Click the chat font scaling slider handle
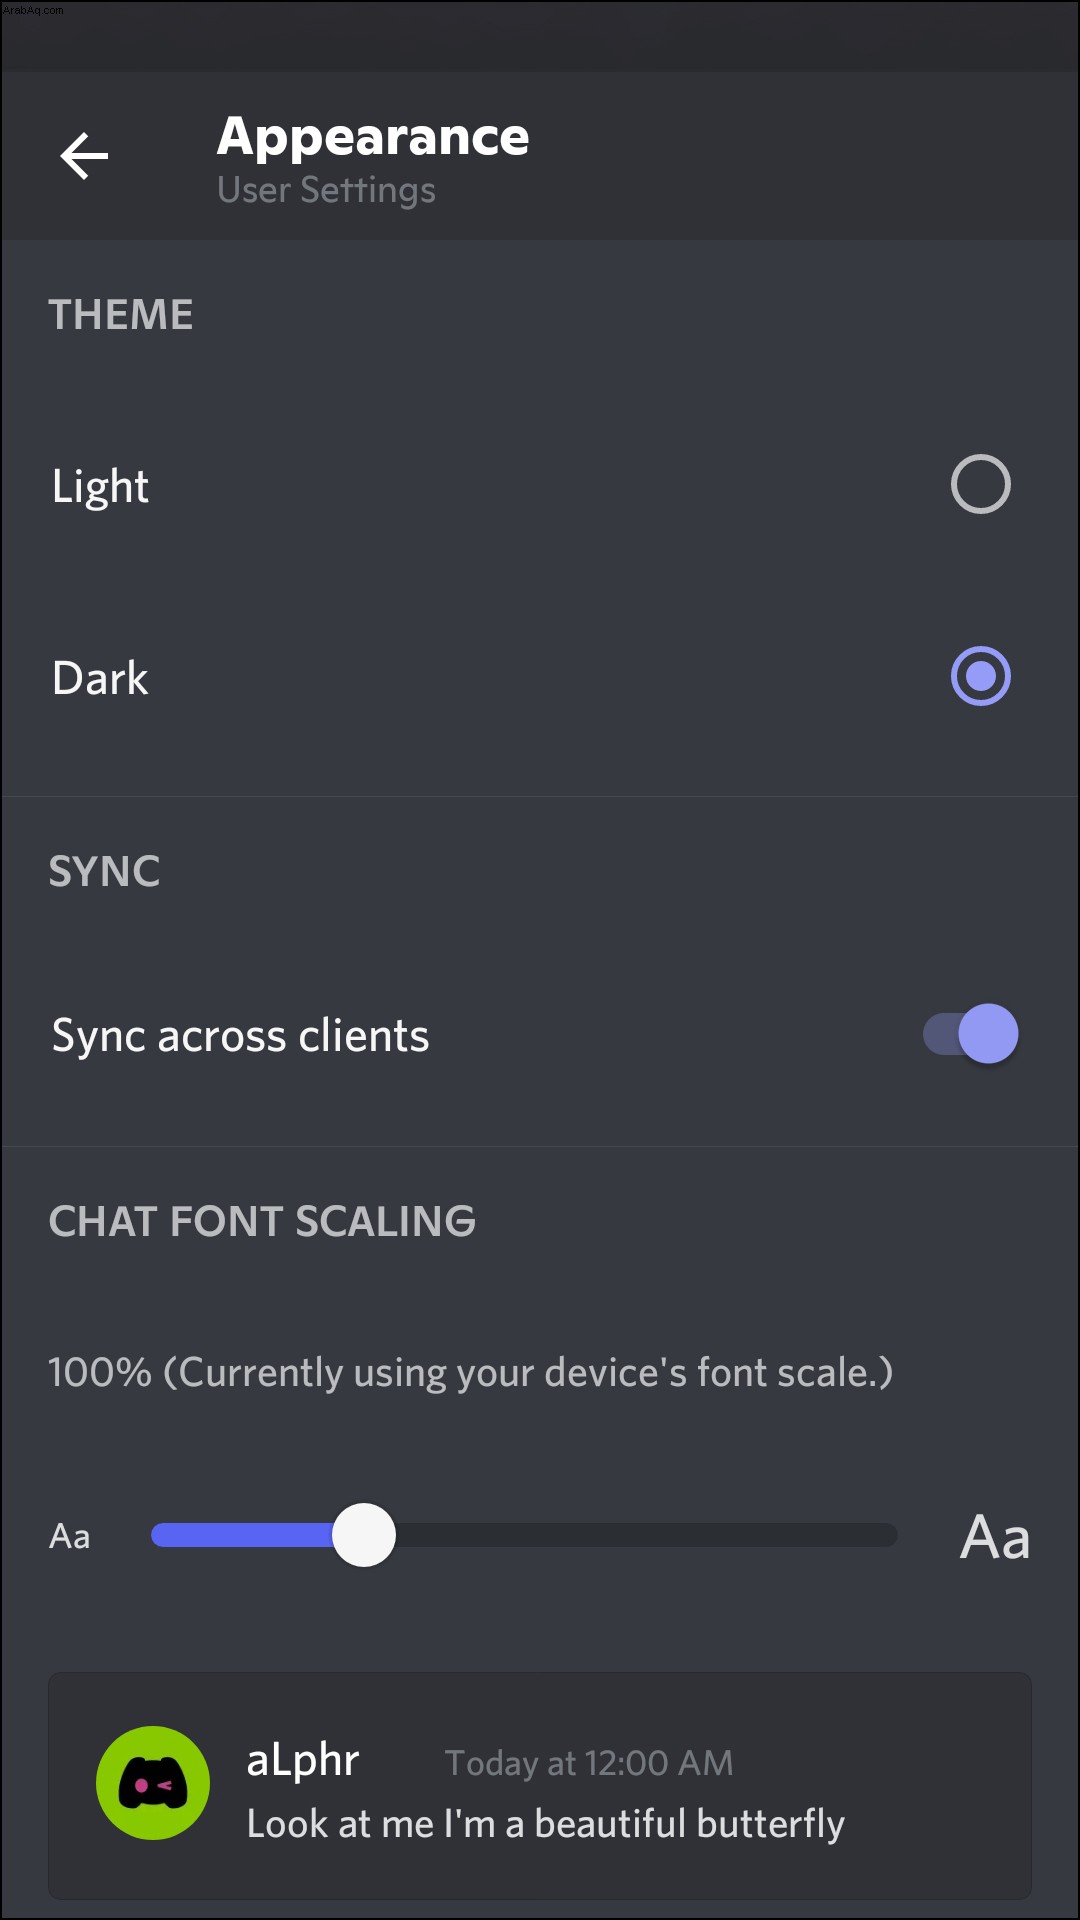The image size is (1080, 1920). coord(364,1535)
